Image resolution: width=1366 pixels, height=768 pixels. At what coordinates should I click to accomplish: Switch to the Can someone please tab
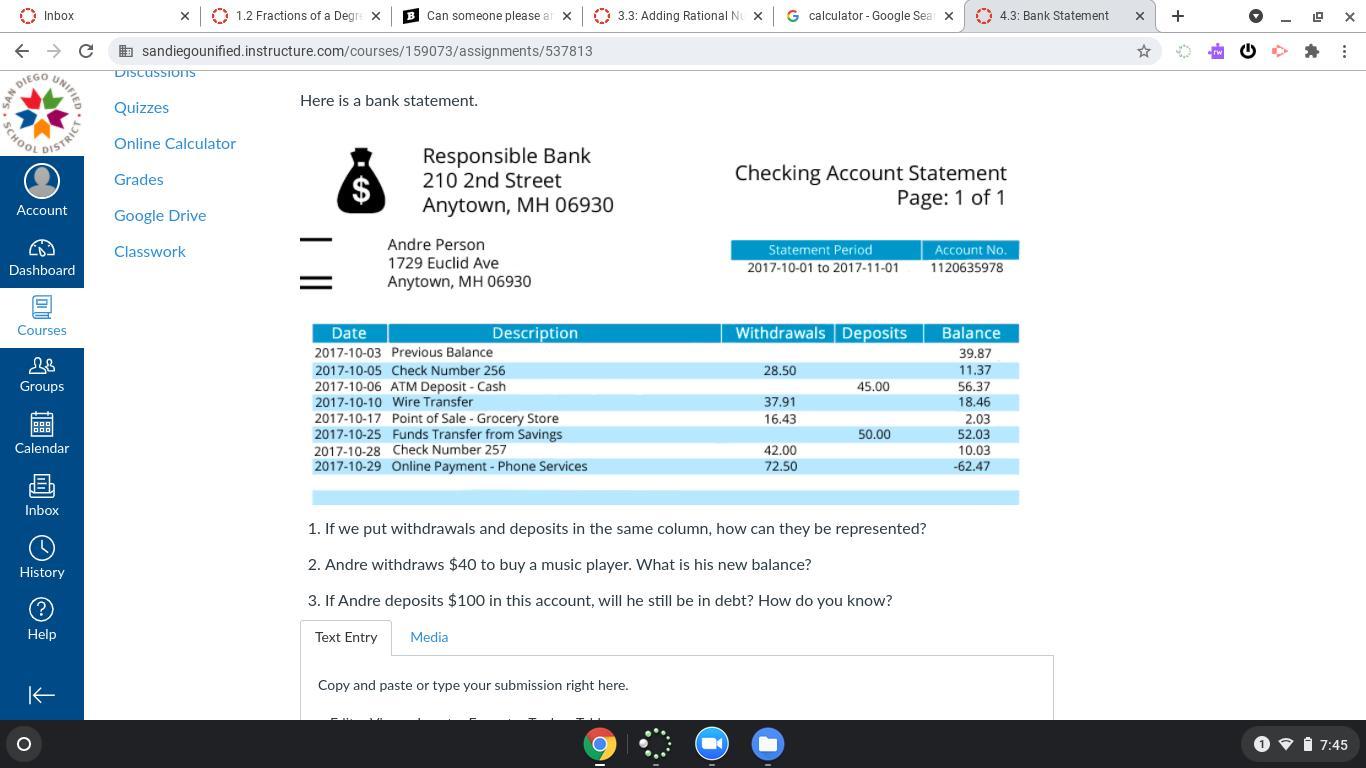point(488,16)
